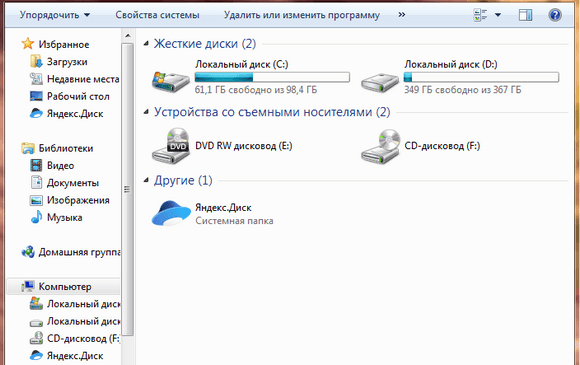580x365 pixels.
Task: Click the C: drive free space bar
Action: pyautogui.click(x=272, y=77)
